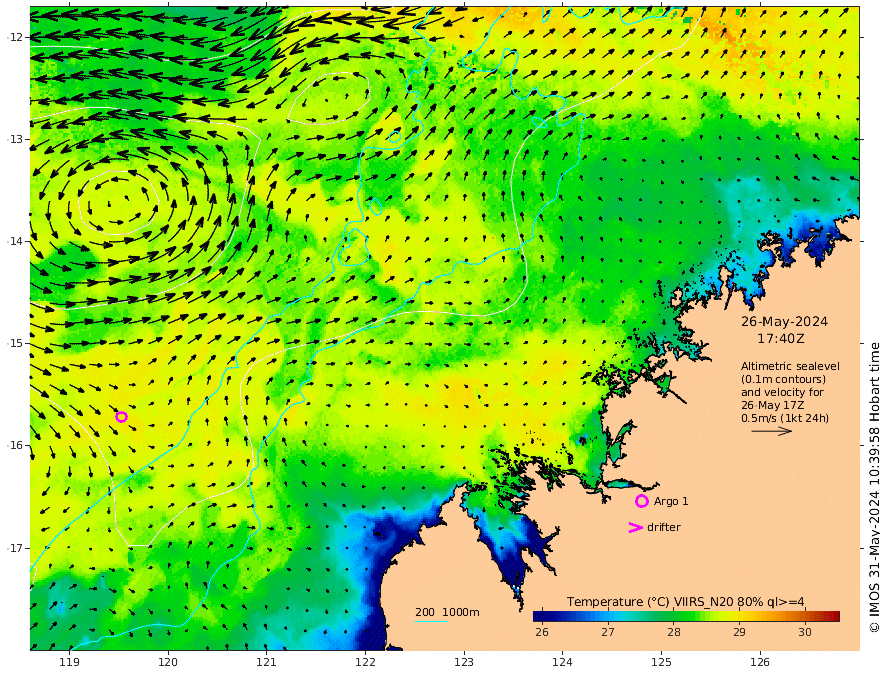880x680 pixels.
Task: Click the date label 26-May-2024
Action: click(x=784, y=321)
